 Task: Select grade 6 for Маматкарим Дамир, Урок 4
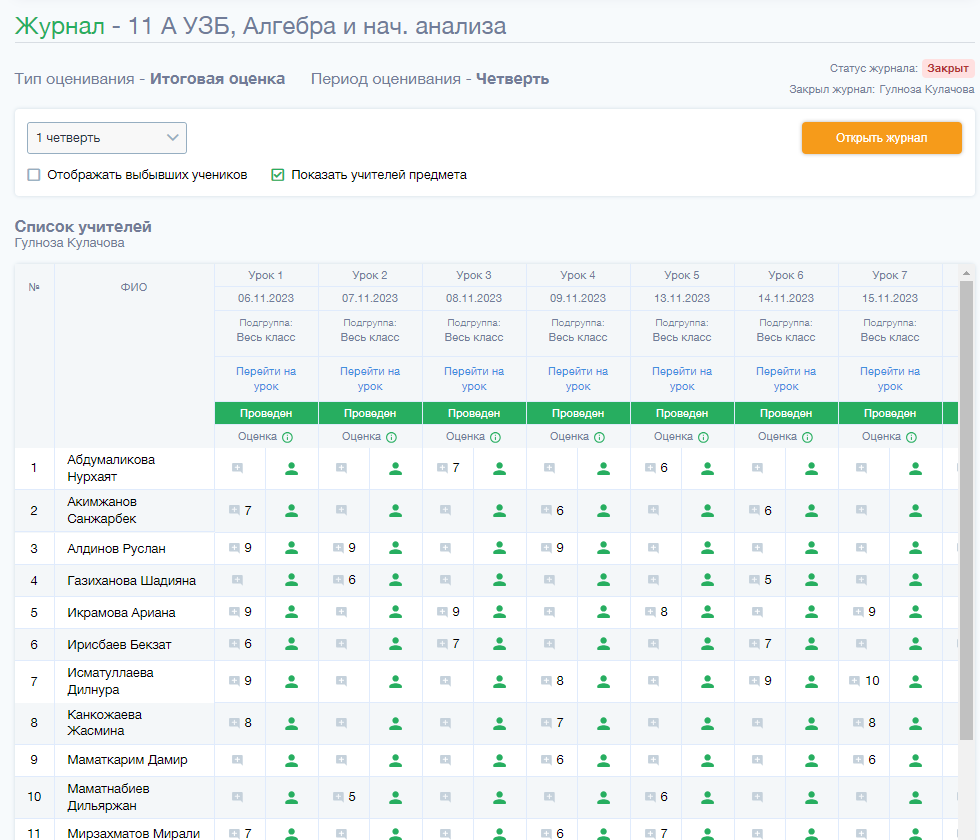pos(560,760)
